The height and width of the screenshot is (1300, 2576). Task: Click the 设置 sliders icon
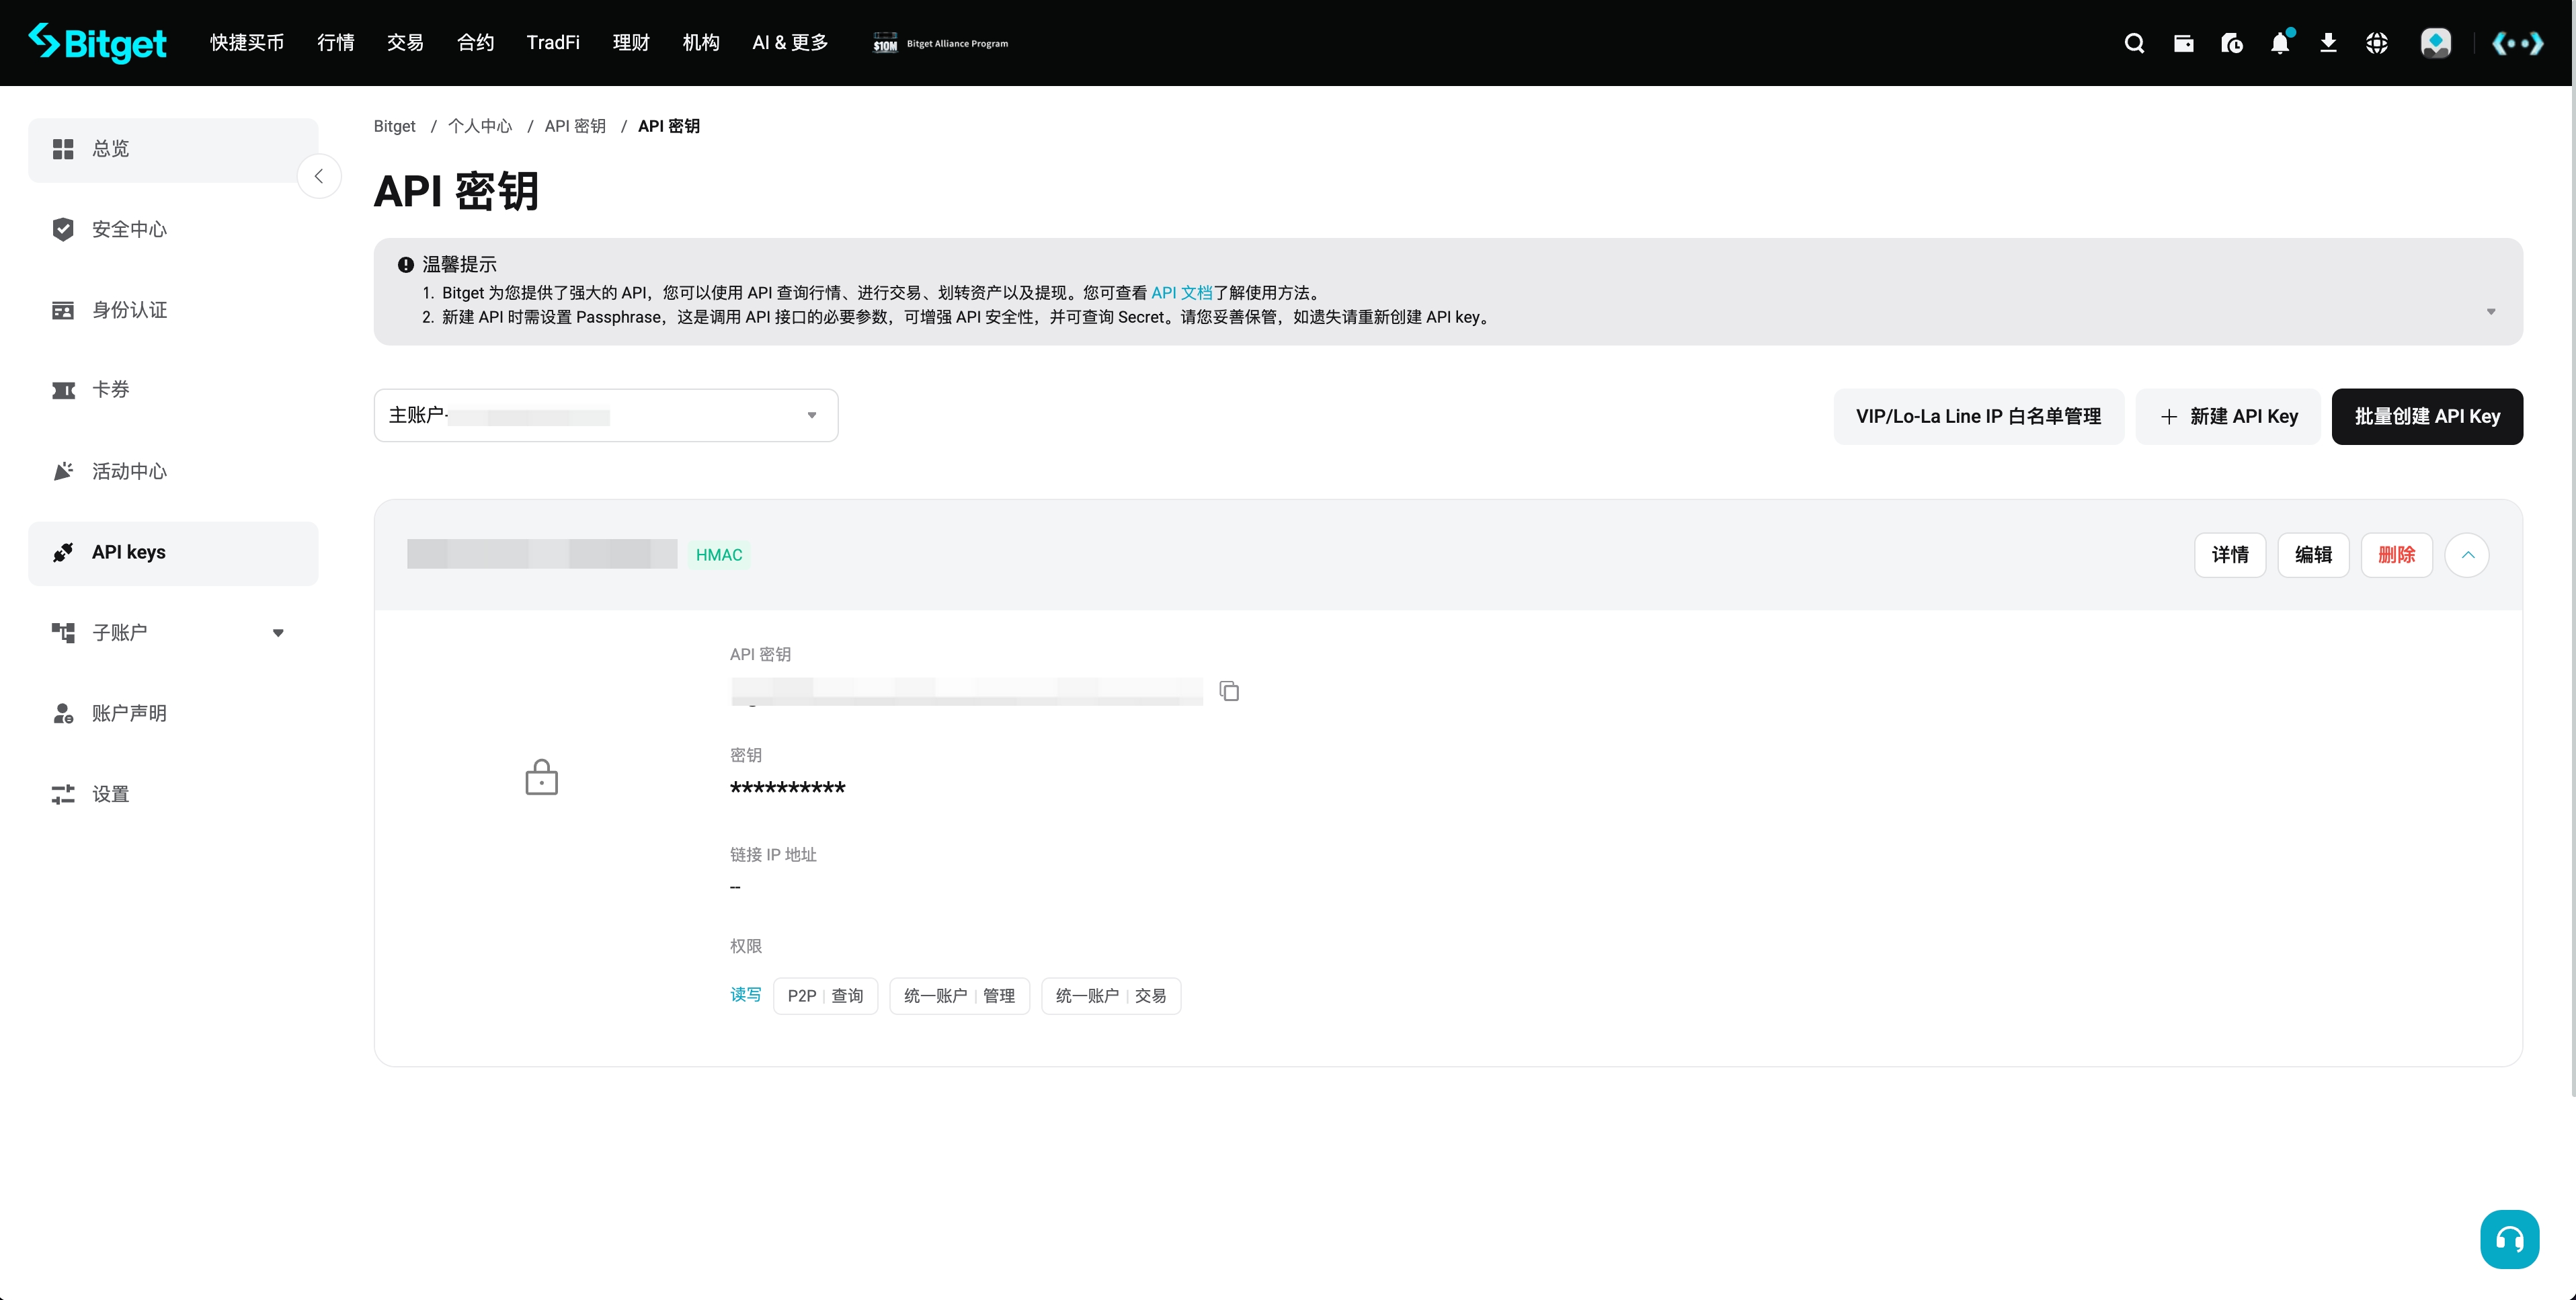click(x=63, y=794)
